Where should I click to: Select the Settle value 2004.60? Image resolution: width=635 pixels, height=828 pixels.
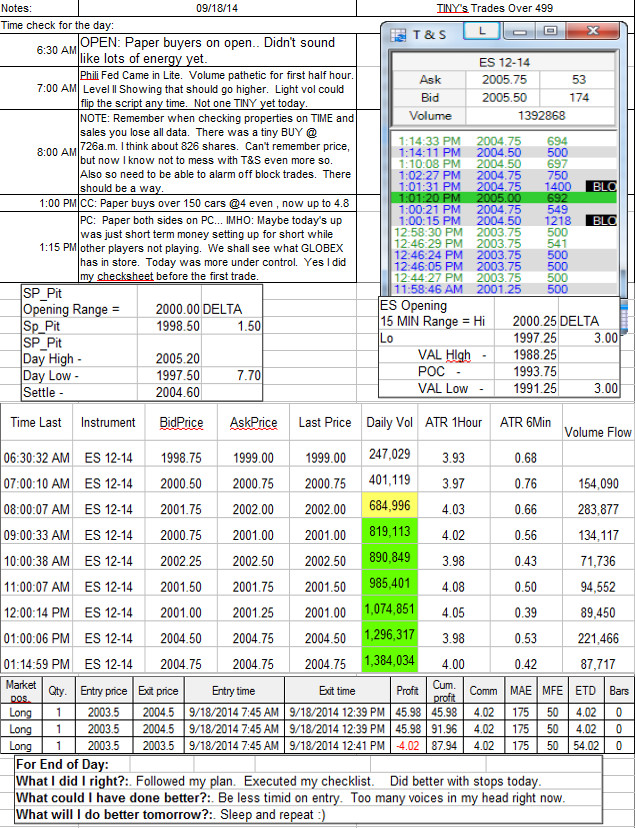[x=169, y=392]
